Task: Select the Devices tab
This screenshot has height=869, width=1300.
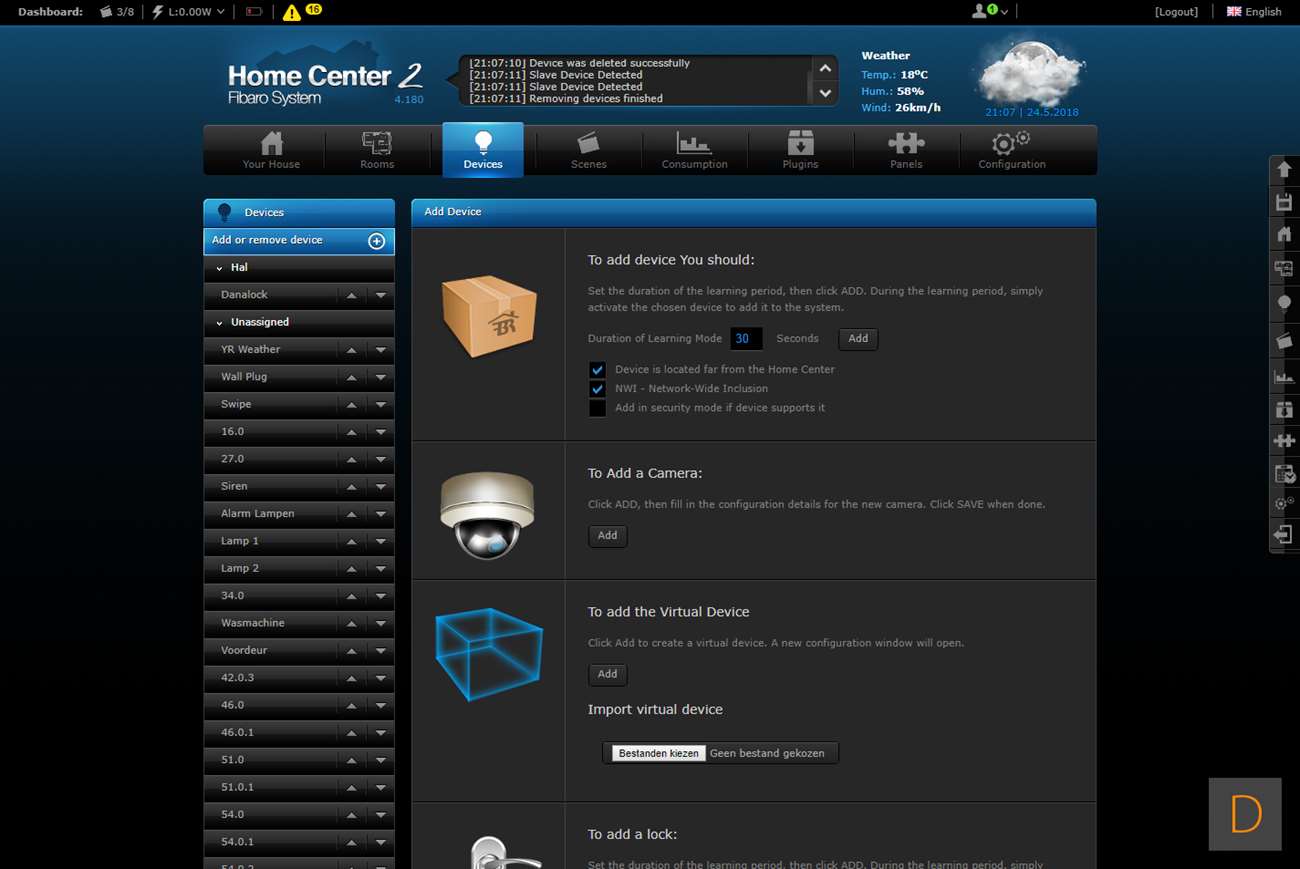Action: (483, 150)
